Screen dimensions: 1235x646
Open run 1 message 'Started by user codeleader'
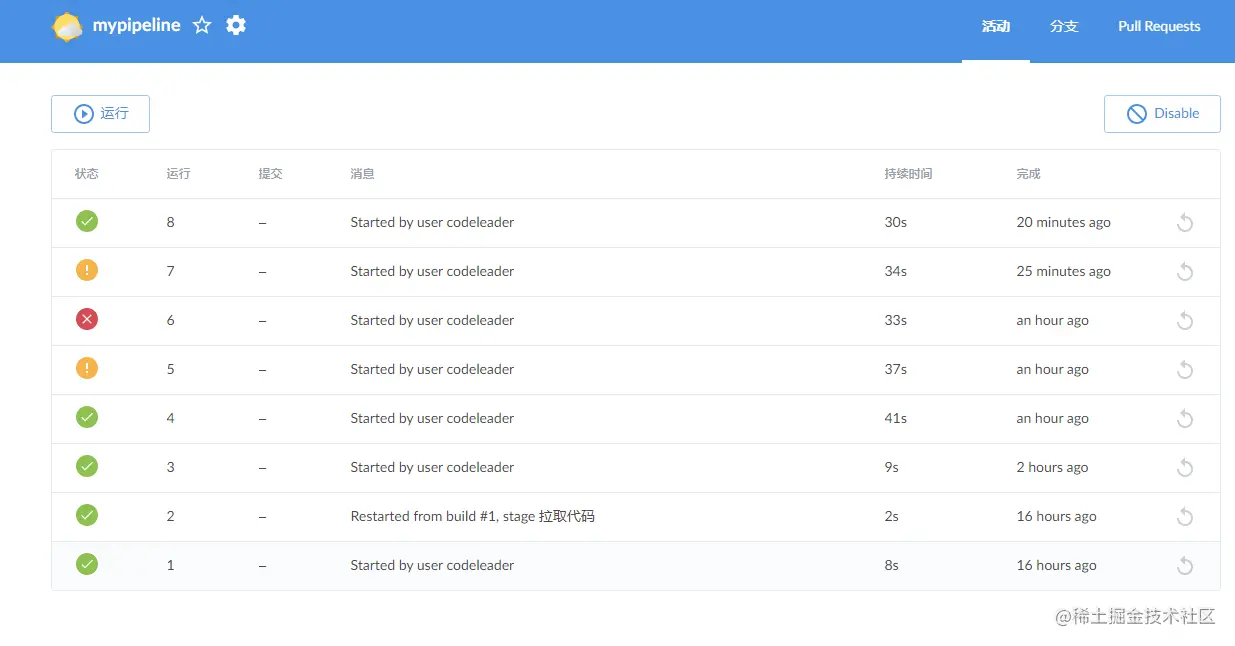point(432,565)
